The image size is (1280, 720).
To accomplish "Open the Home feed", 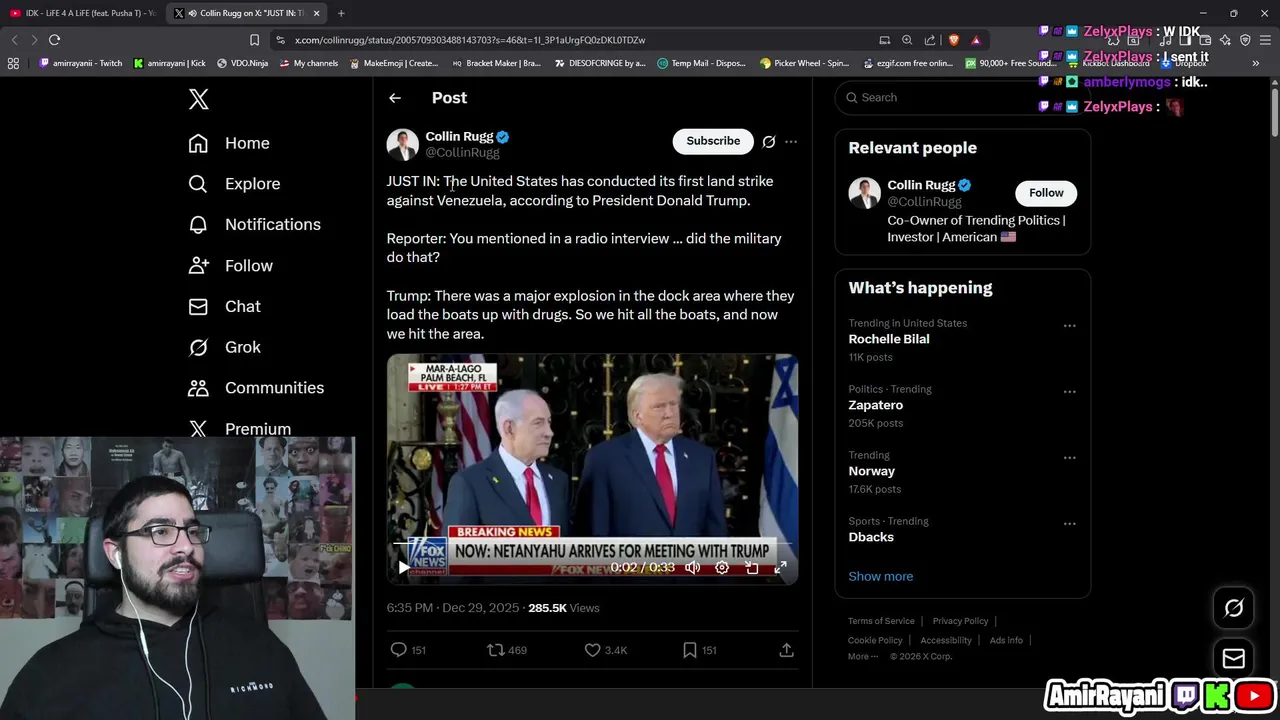I will pyautogui.click(x=229, y=143).
